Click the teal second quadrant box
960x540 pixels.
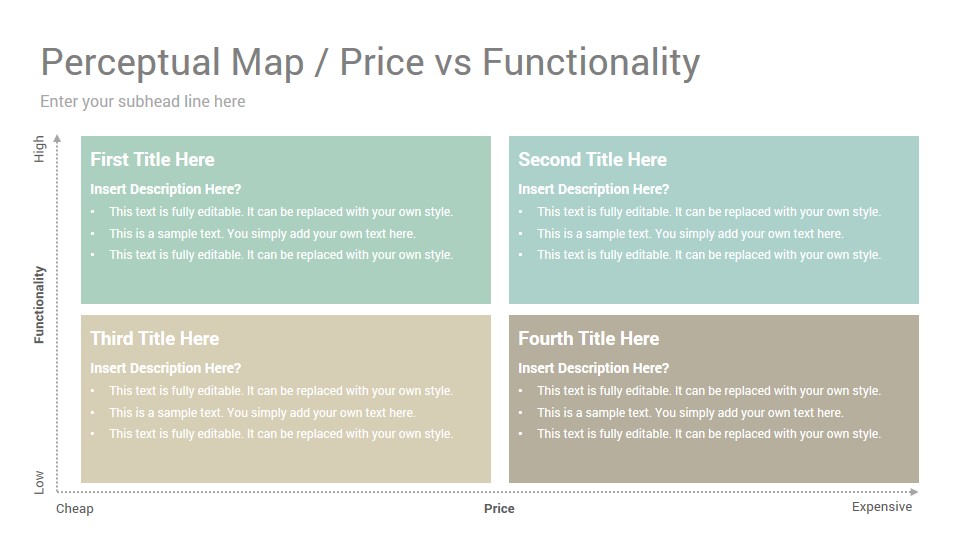(x=714, y=220)
